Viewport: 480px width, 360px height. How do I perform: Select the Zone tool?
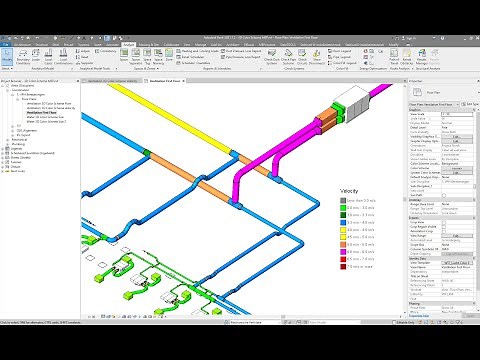pos(169,56)
